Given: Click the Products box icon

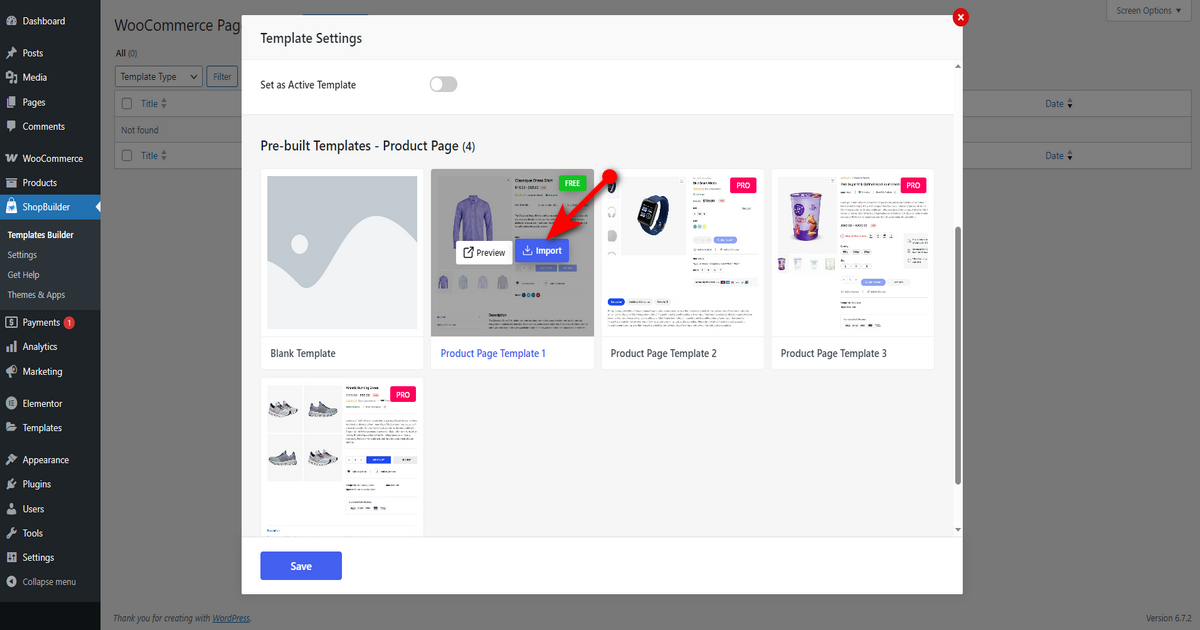Looking at the screenshot, I should click(x=11, y=183).
